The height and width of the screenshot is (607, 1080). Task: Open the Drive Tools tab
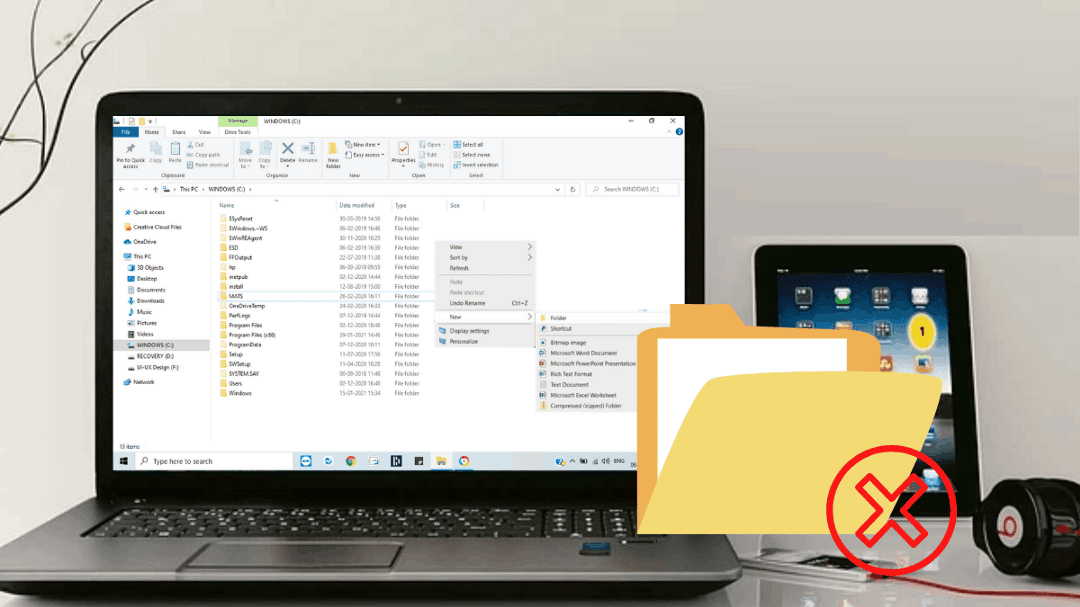point(237,132)
